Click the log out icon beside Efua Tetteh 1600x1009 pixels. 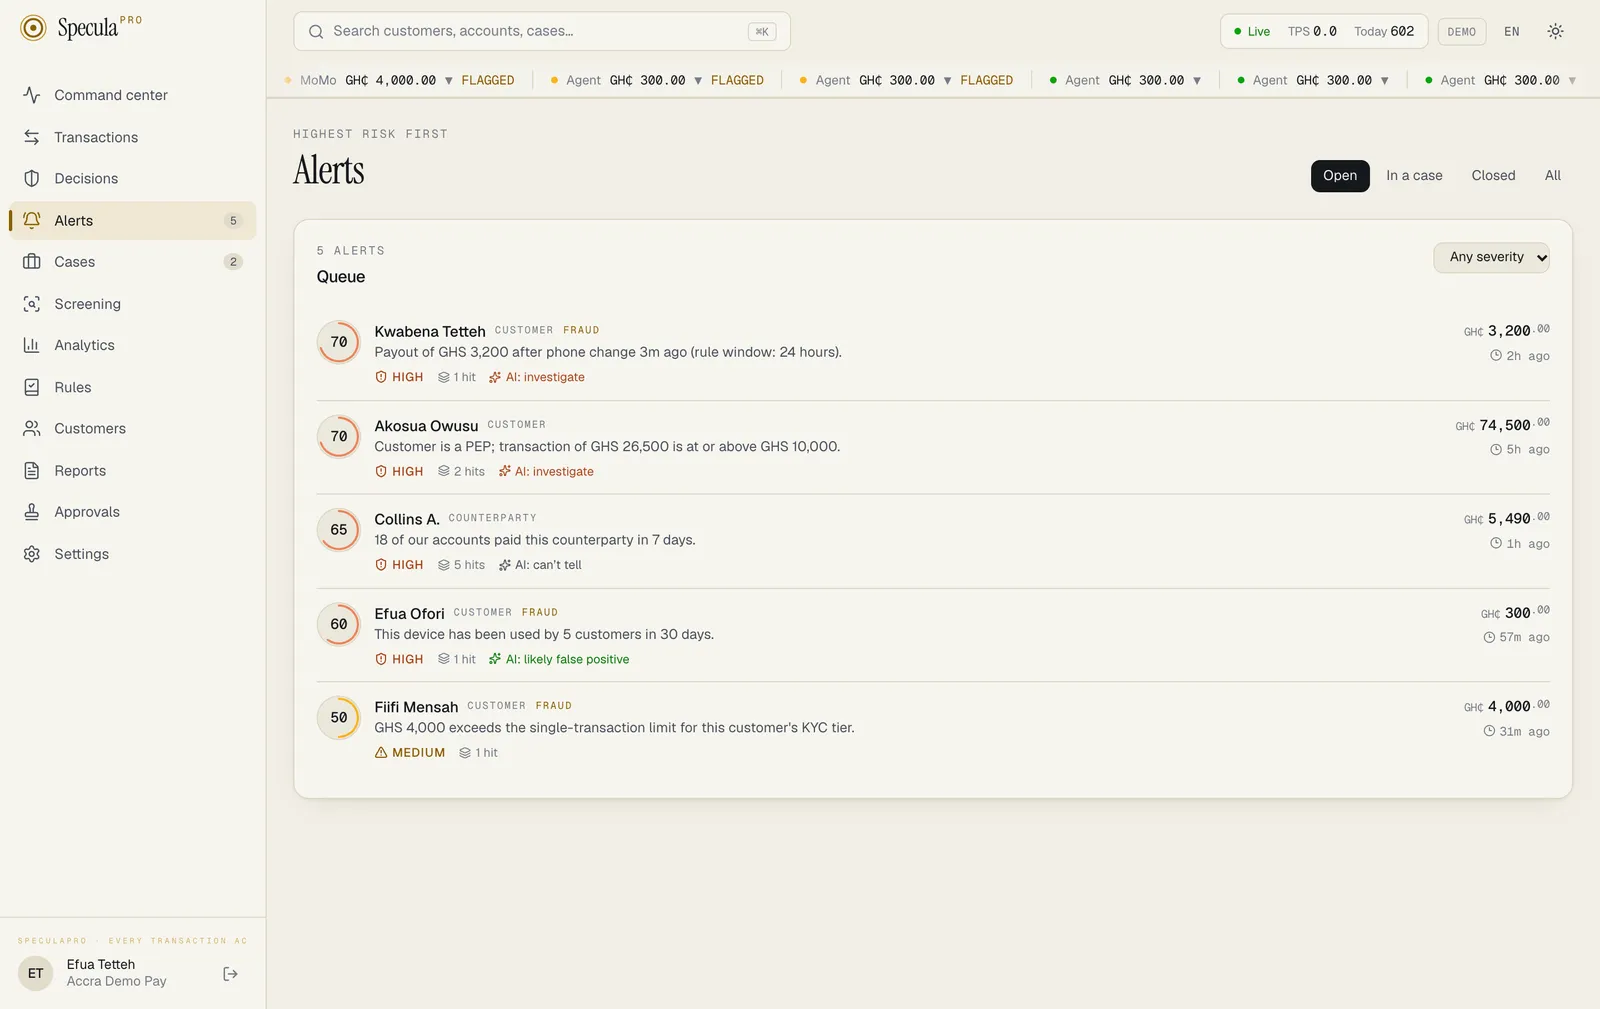pyautogui.click(x=231, y=974)
